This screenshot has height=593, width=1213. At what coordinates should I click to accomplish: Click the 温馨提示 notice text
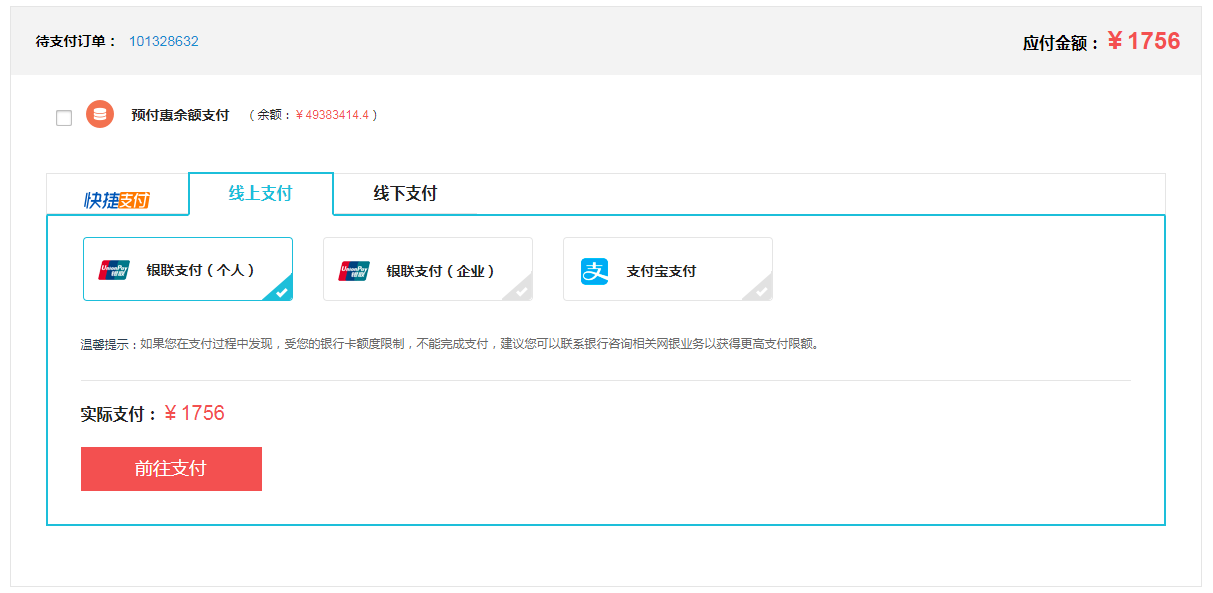coord(450,344)
